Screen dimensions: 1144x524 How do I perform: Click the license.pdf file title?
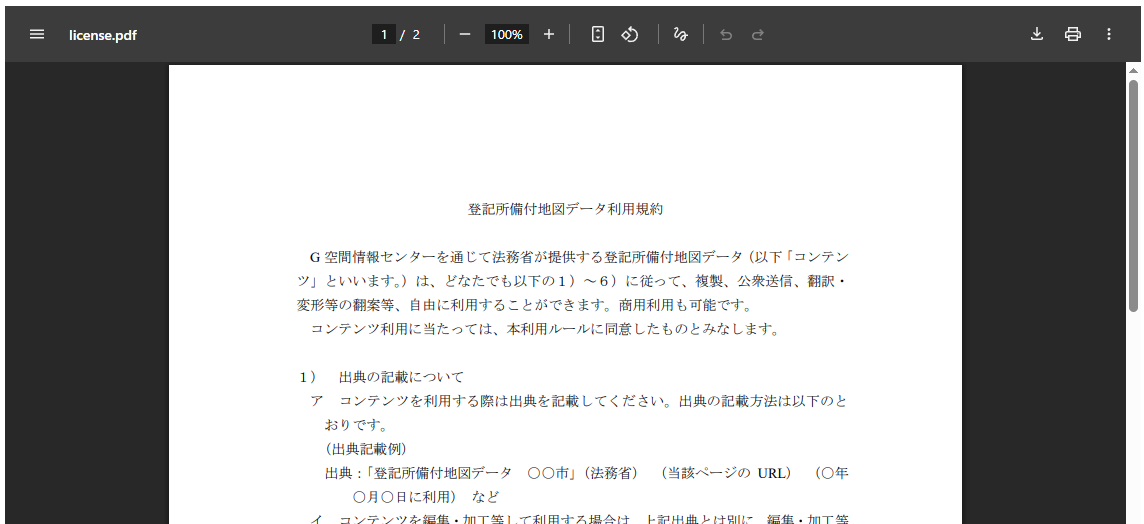point(103,35)
